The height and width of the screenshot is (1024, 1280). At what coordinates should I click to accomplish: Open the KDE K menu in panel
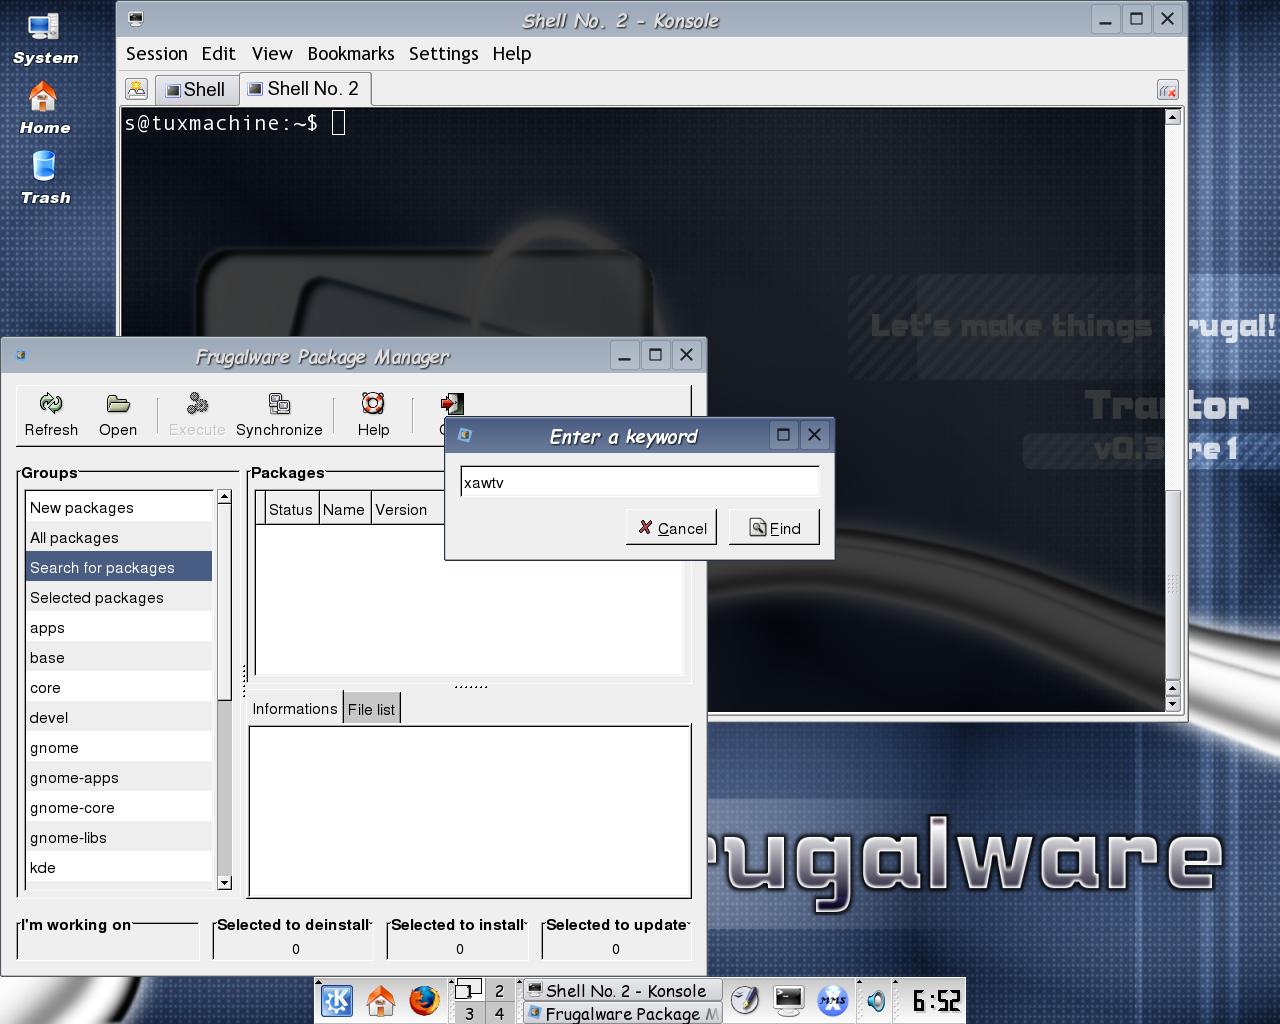(337, 1000)
